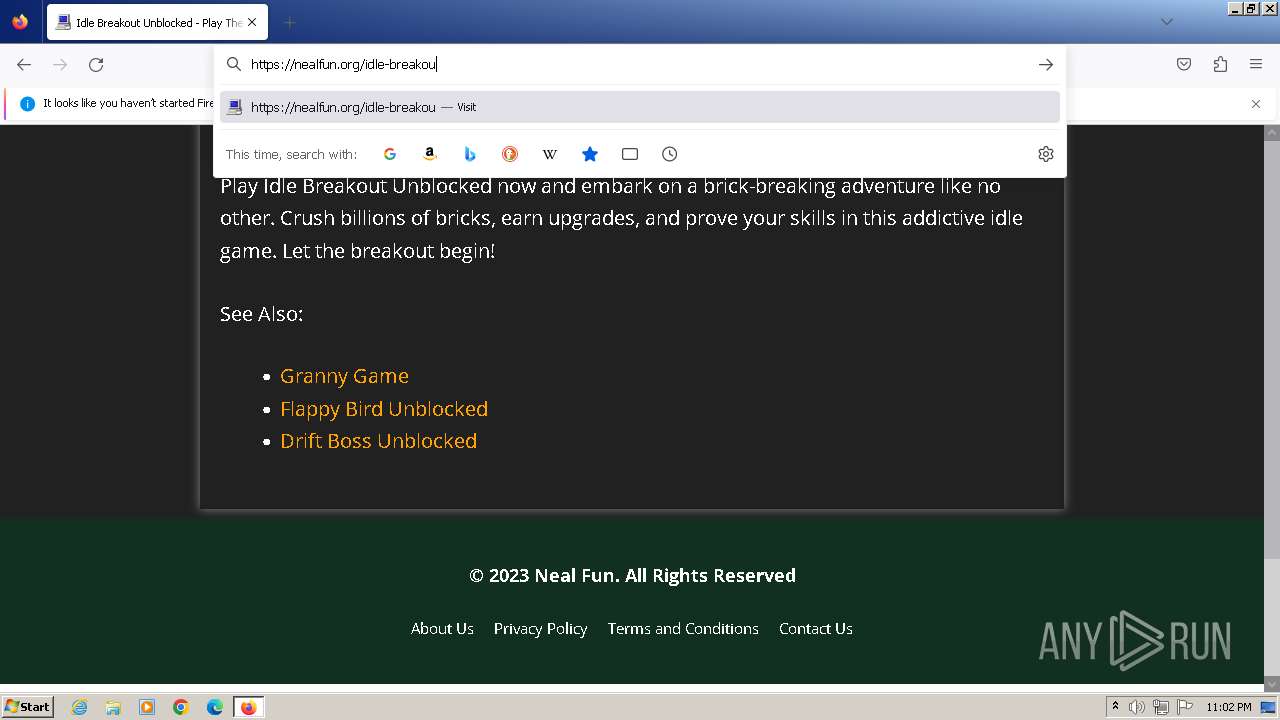Image resolution: width=1280 pixels, height=720 pixels.
Task: Search in open Tabs icon
Action: click(630, 154)
